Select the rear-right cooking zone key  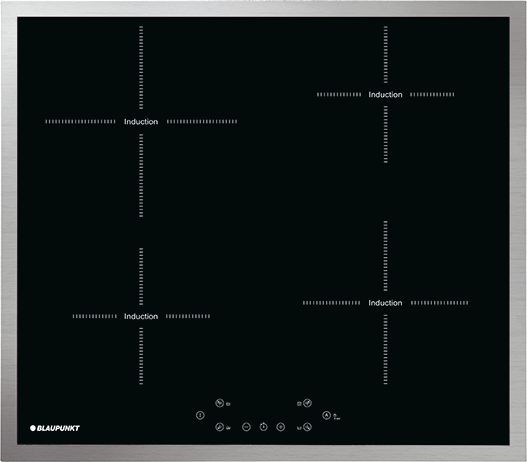307,403
